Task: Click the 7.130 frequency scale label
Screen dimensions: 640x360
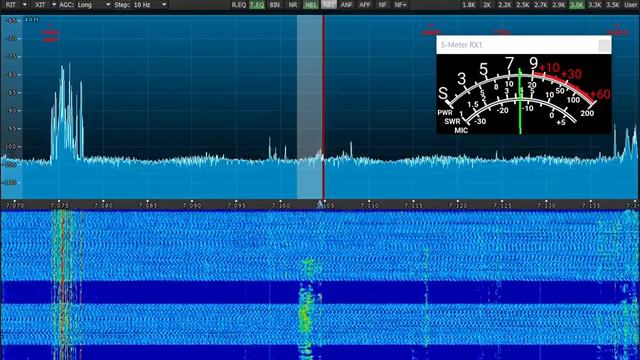Action: point(546,205)
